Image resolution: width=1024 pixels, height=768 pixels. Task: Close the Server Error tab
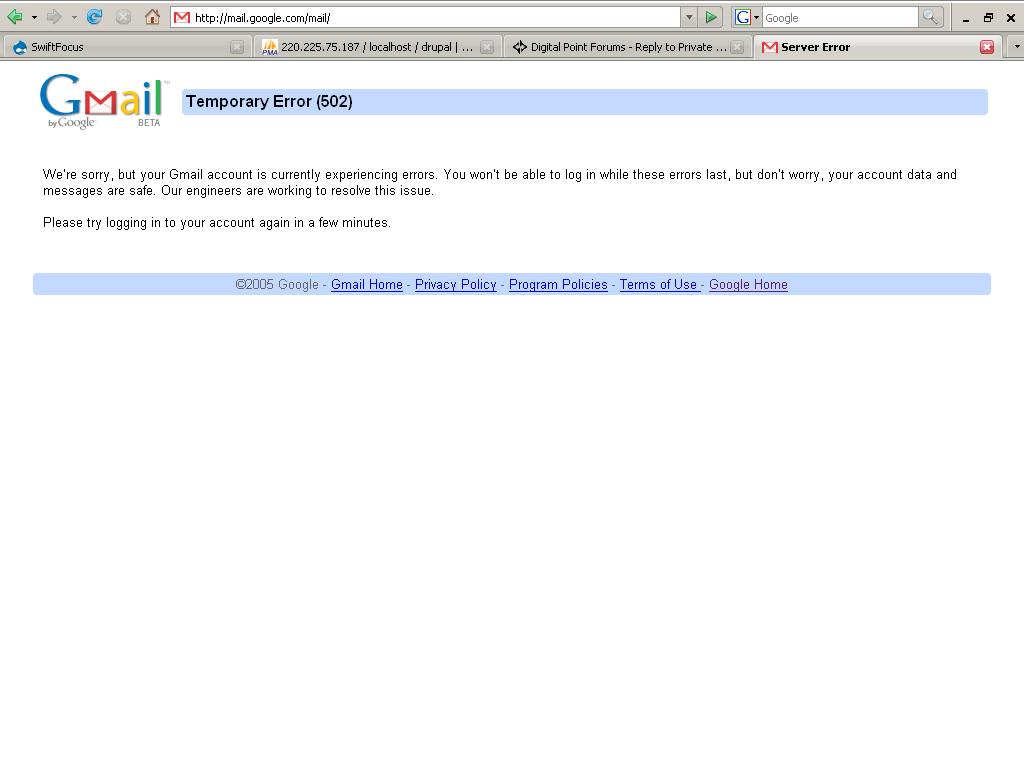(987, 47)
